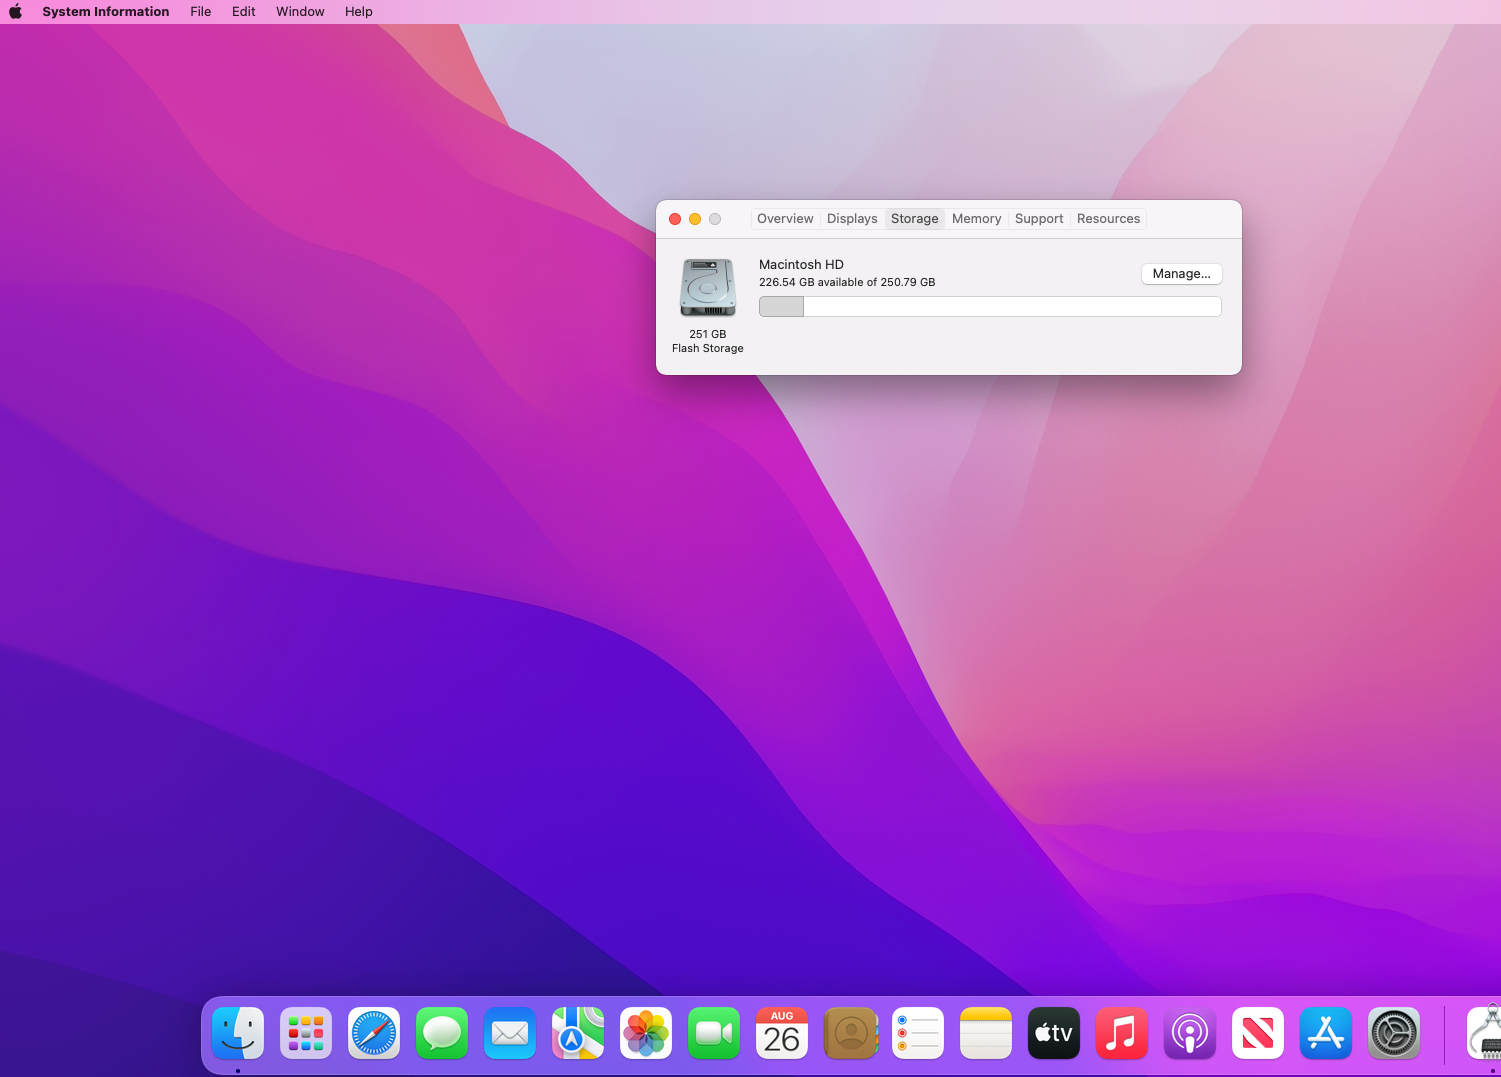
Task: Launch Safari from the dock
Action: (374, 1033)
